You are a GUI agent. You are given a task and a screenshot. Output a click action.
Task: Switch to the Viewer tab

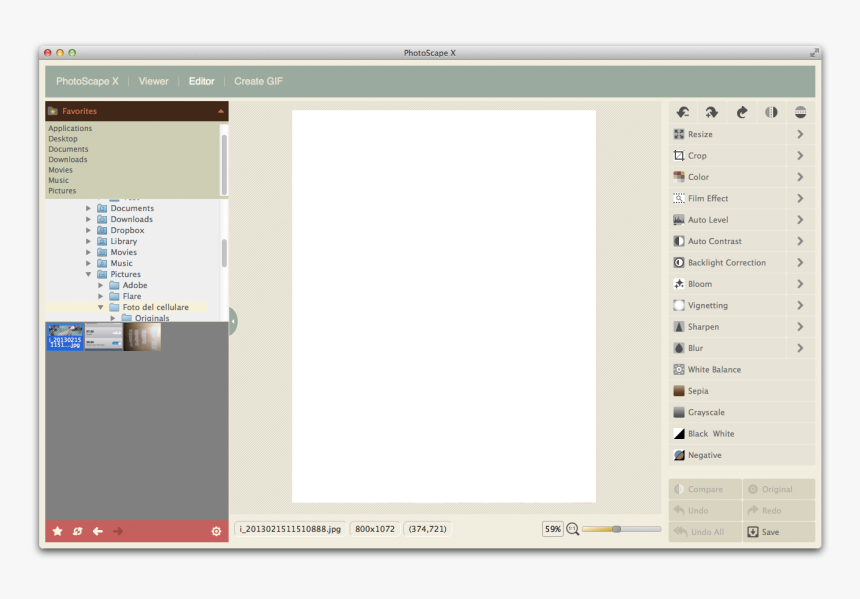pyautogui.click(x=153, y=81)
